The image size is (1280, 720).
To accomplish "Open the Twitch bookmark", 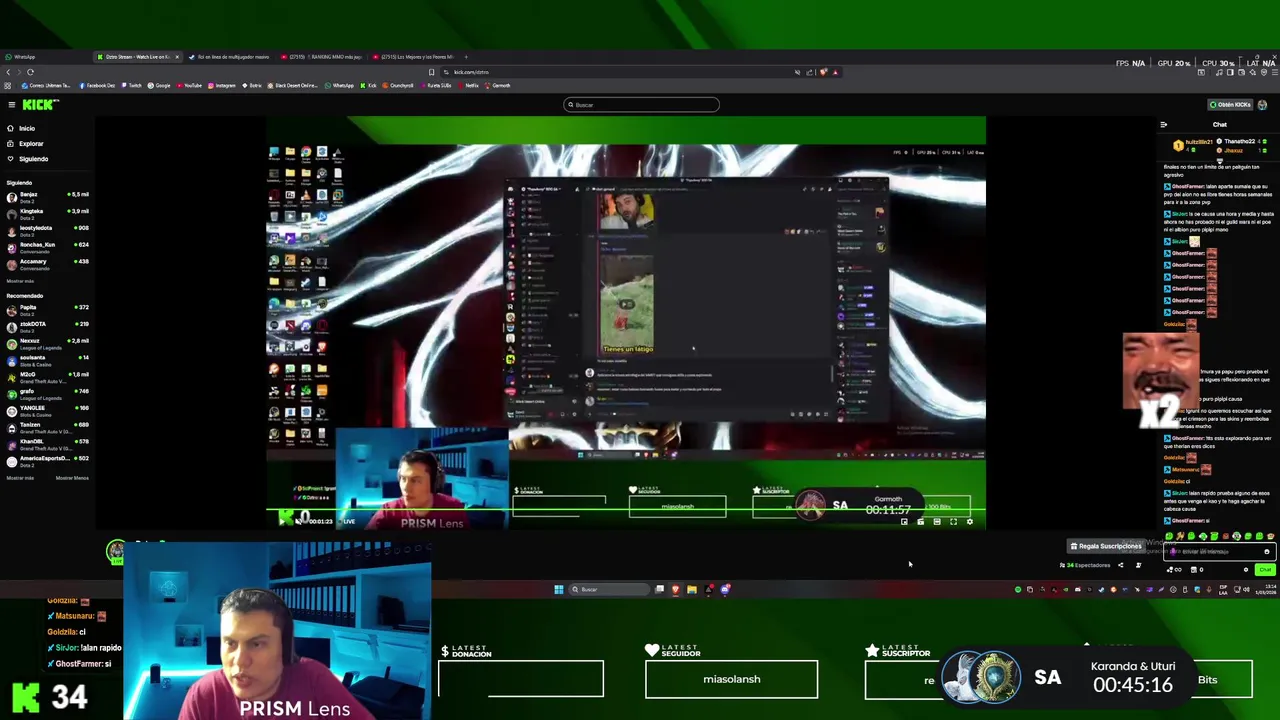I will click(x=131, y=85).
